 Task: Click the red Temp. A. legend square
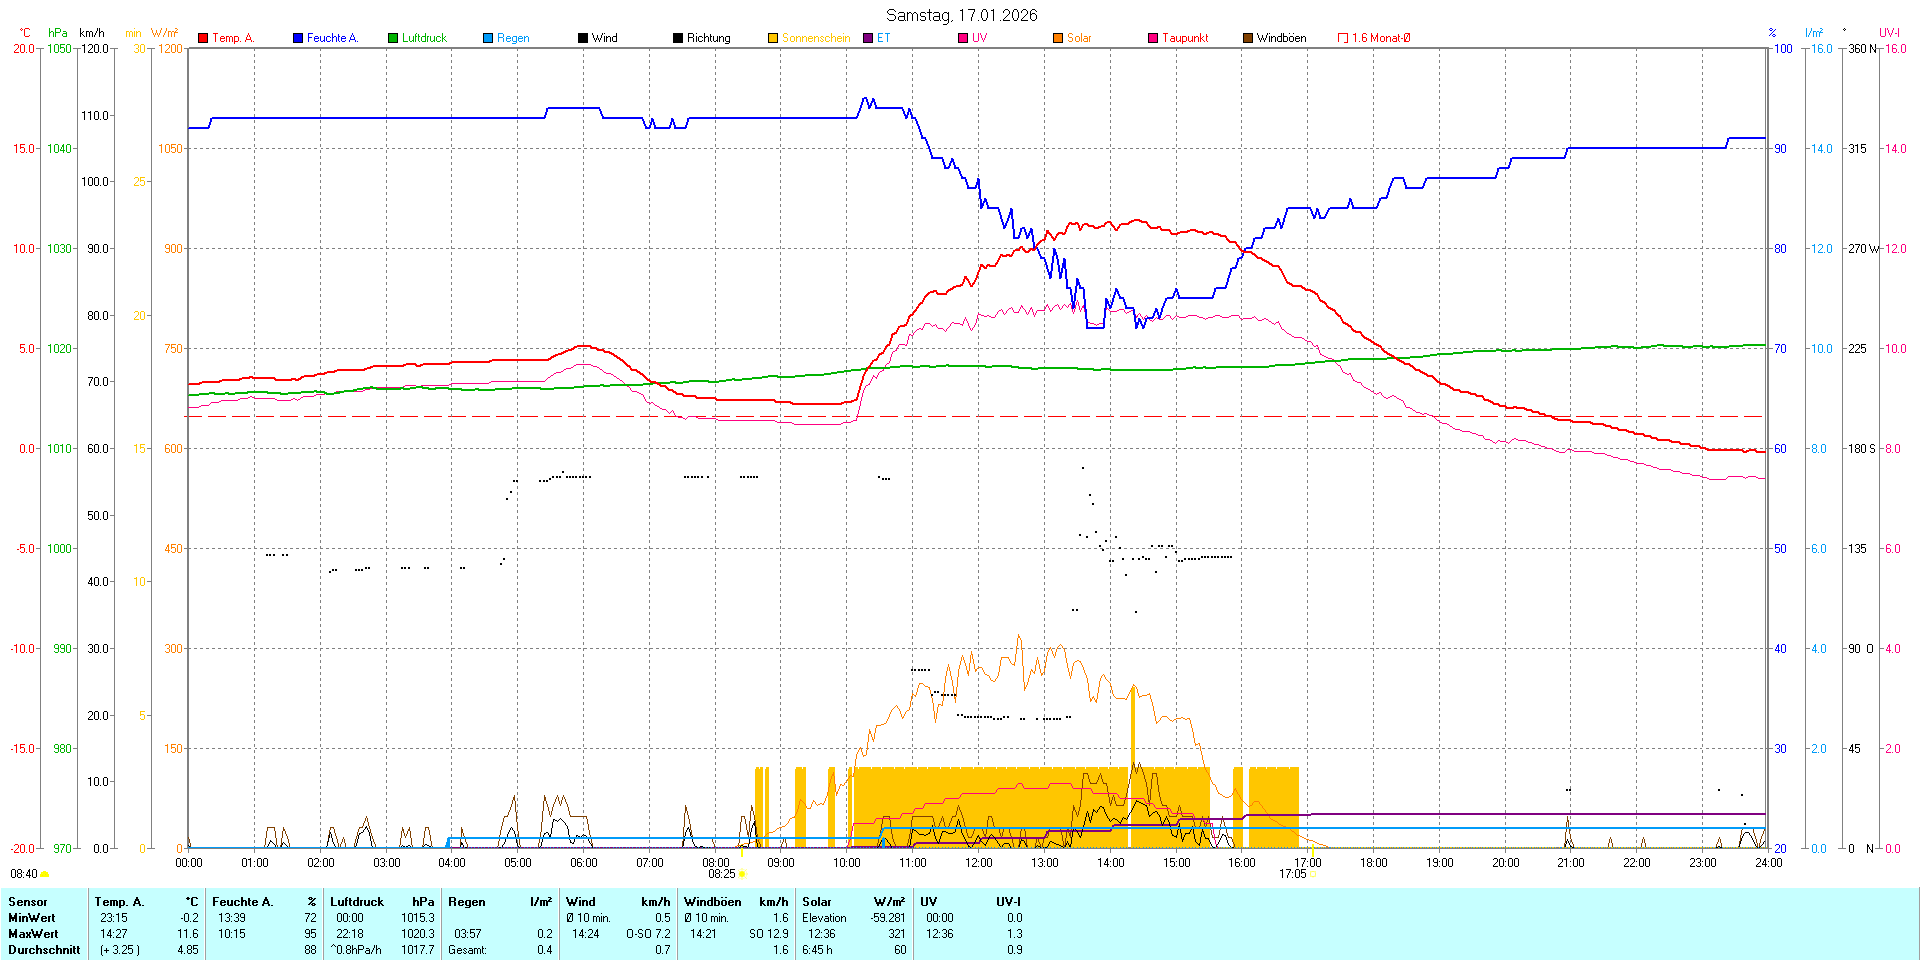(x=203, y=38)
